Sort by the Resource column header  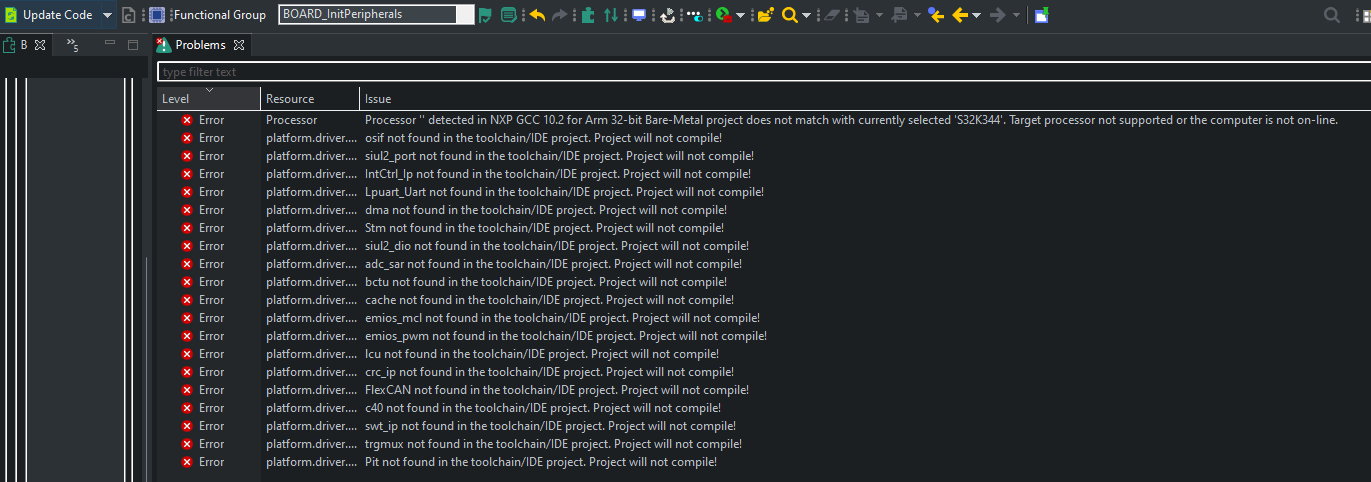click(x=310, y=99)
